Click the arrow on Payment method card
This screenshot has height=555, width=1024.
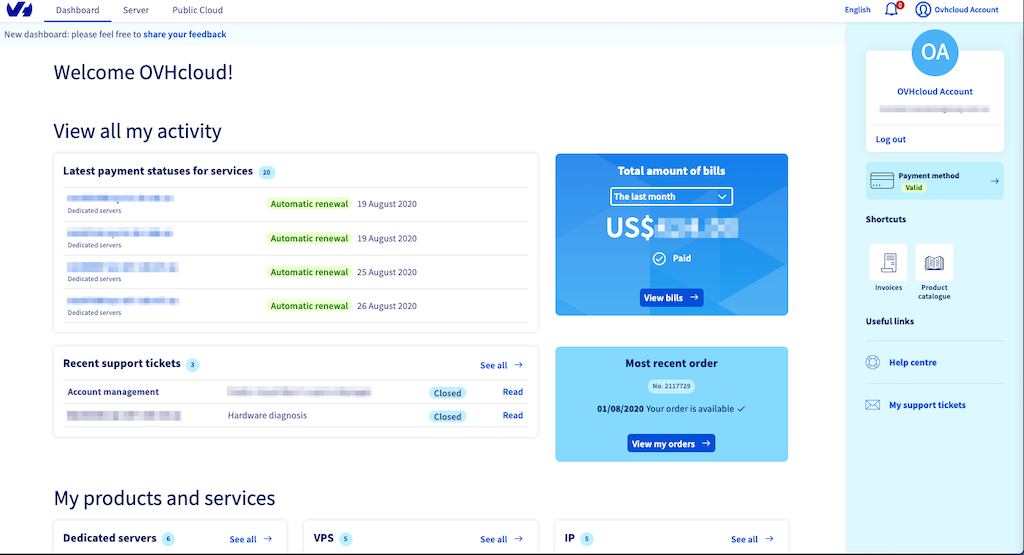click(x=994, y=181)
